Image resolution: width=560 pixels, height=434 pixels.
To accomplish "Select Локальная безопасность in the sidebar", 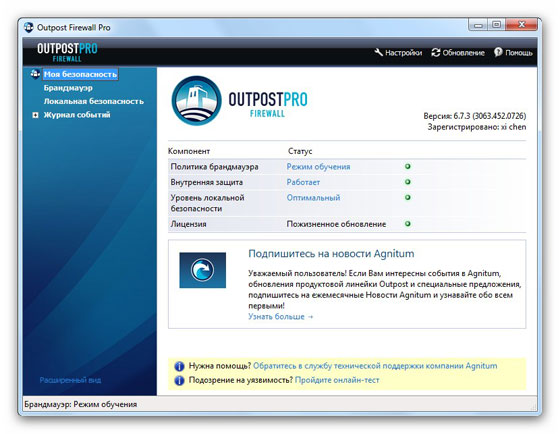I will (94, 101).
